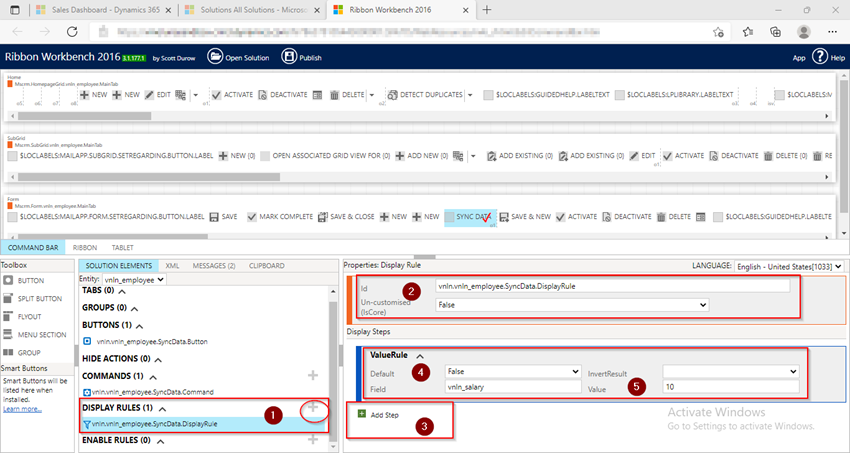Click the Open Solution folder icon
This screenshot has height=453, width=850.
(x=215, y=57)
